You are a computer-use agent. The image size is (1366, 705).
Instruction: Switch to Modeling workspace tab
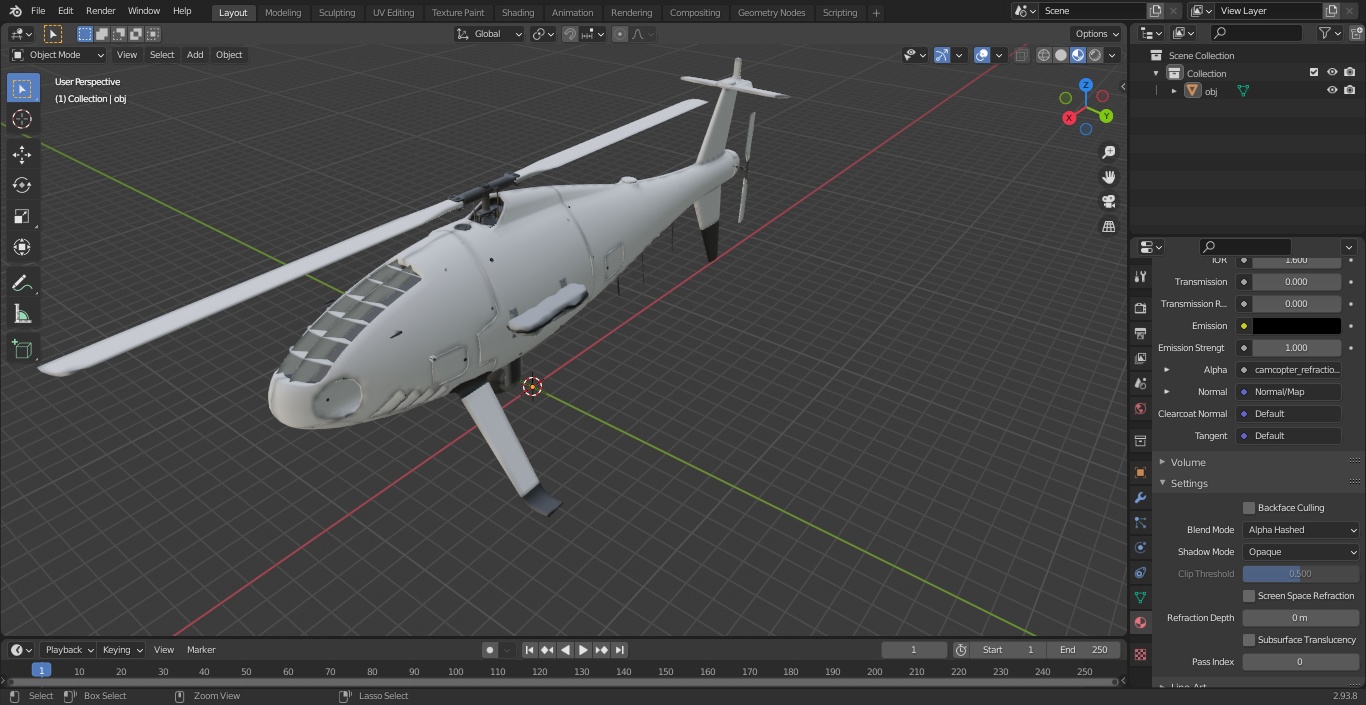tap(283, 12)
